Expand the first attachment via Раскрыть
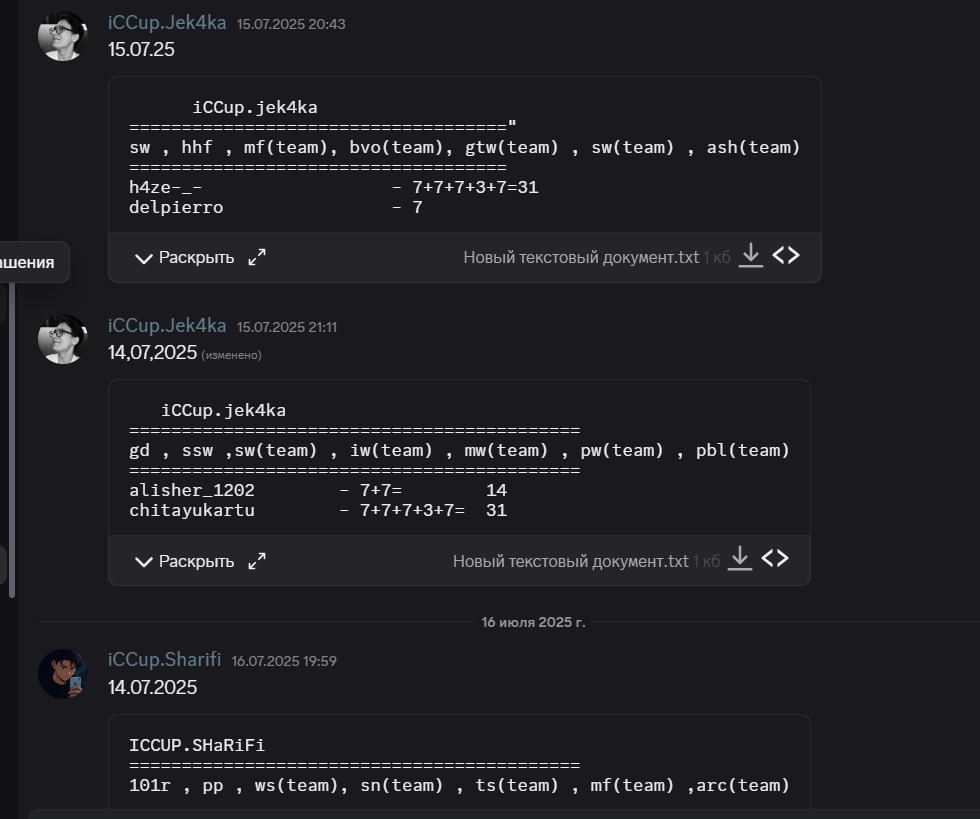This screenshot has height=819, width=980. (184, 258)
